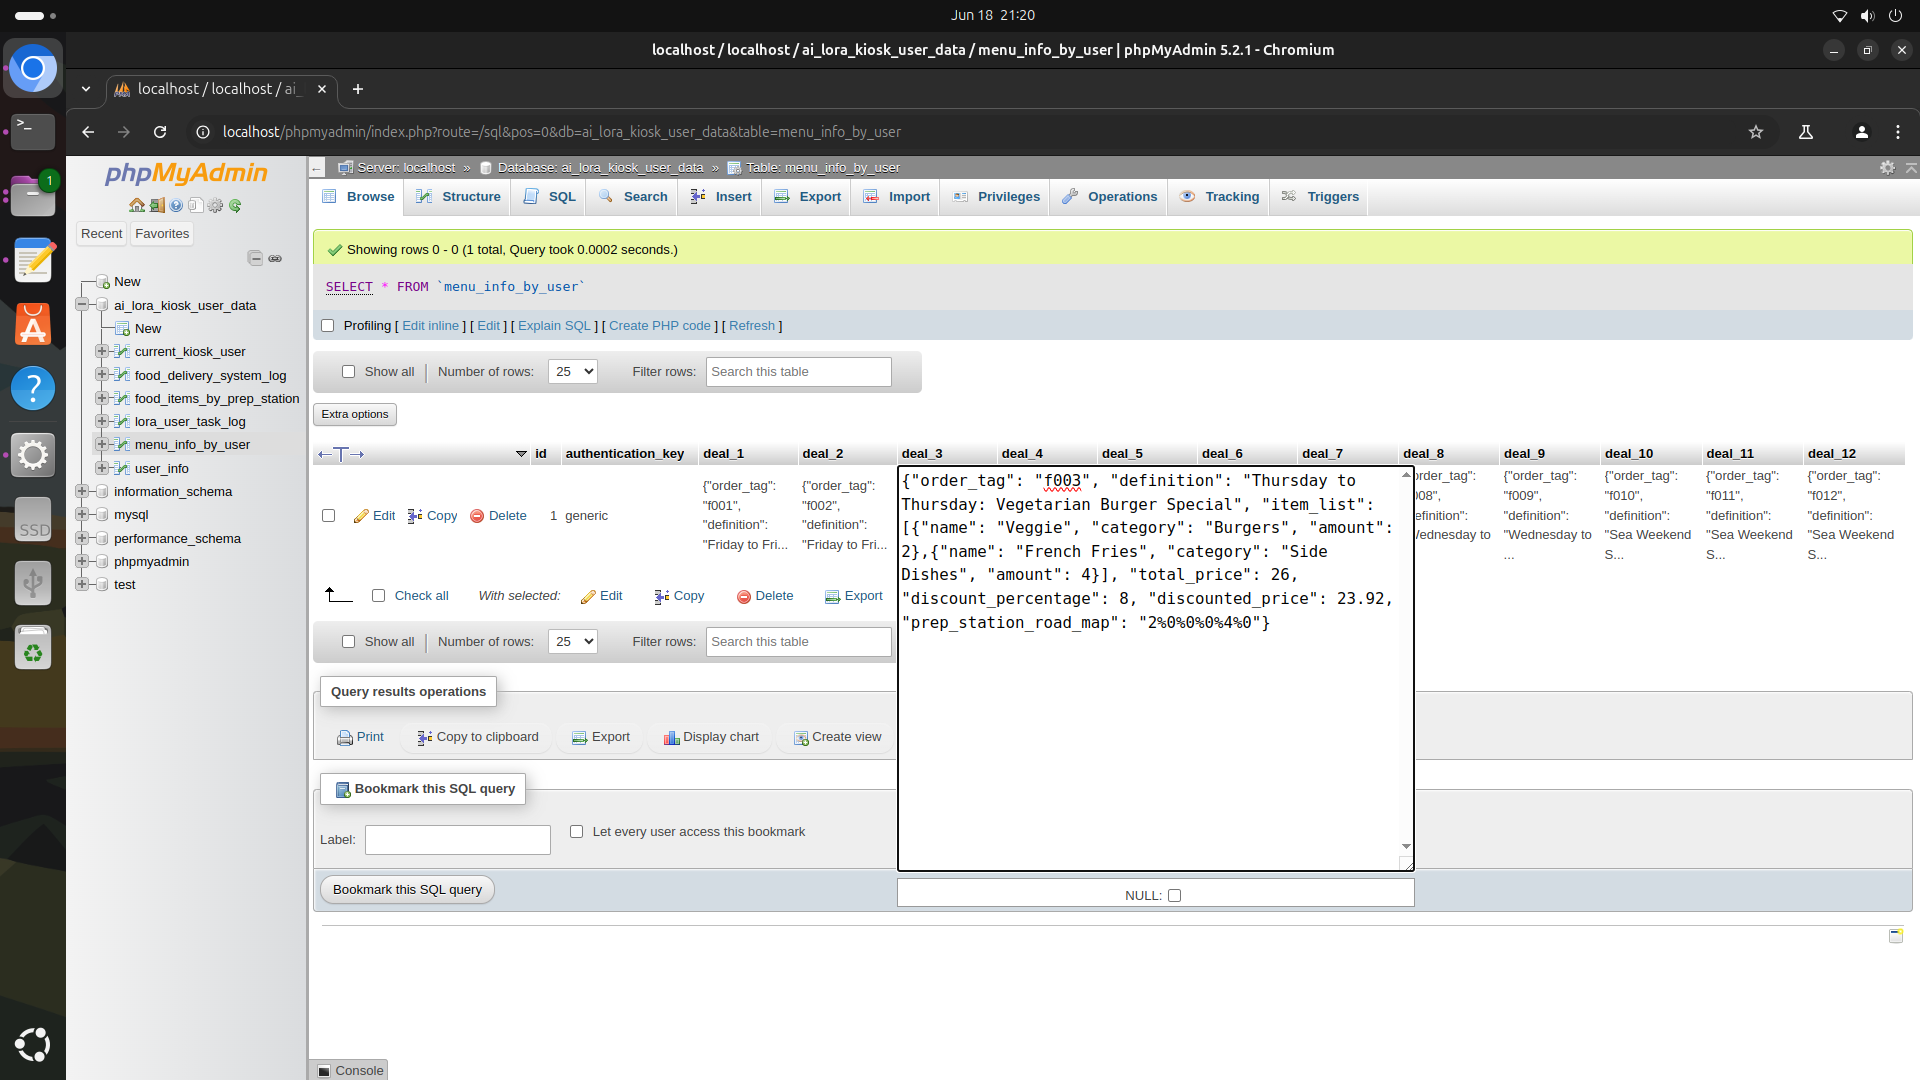Click the collapse all tree icon

coord(255,259)
